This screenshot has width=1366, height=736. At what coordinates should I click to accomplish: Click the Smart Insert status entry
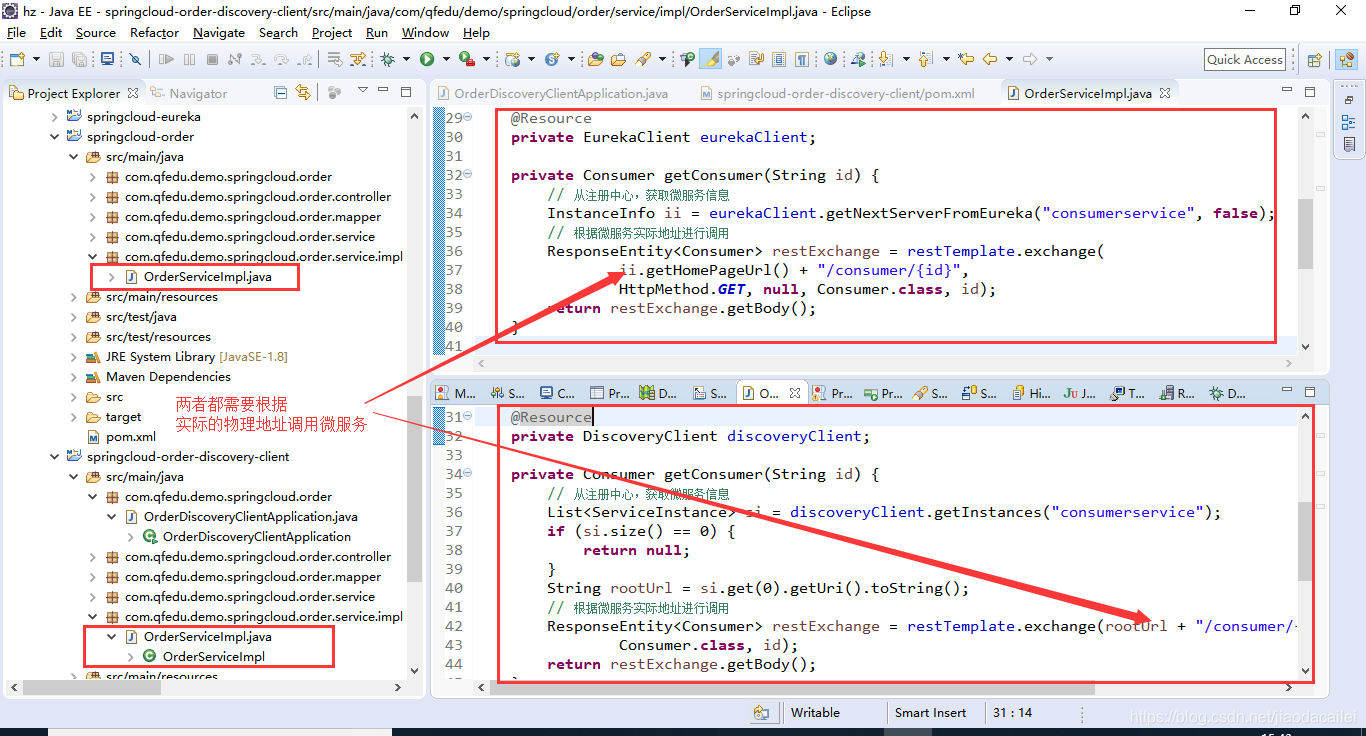point(930,713)
